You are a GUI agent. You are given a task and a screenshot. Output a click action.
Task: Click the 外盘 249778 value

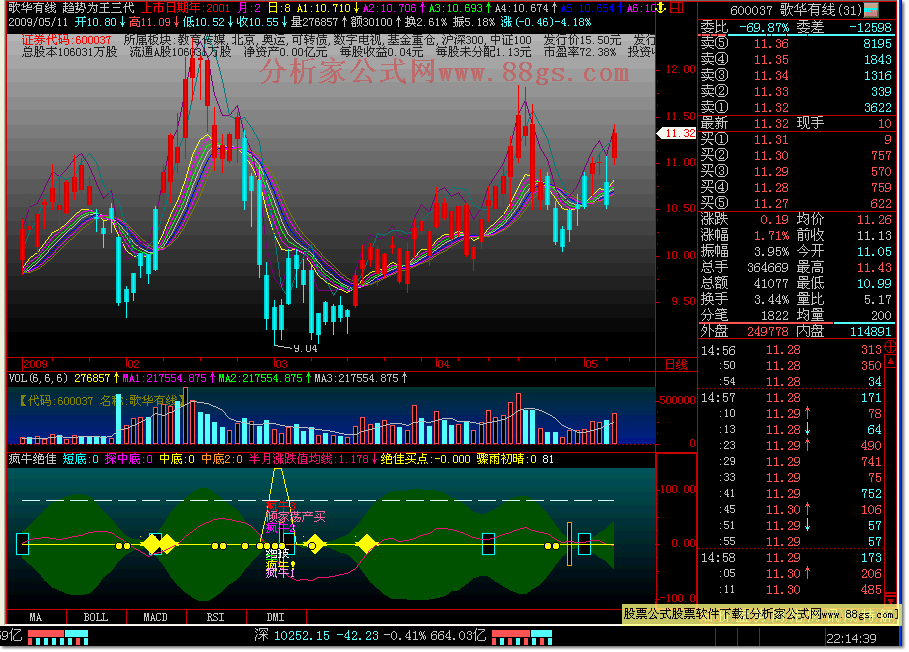[768, 332]
